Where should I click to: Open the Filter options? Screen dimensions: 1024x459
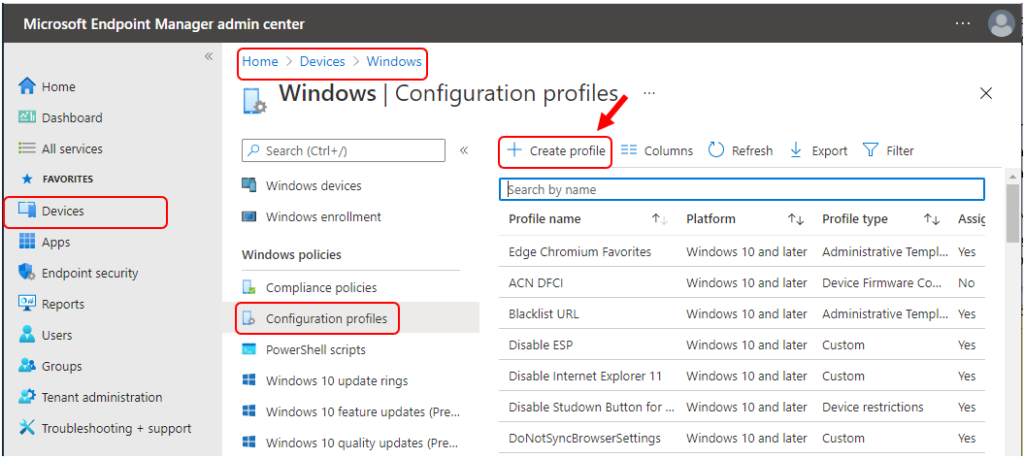pyautogui.click(x=888, y=151)
